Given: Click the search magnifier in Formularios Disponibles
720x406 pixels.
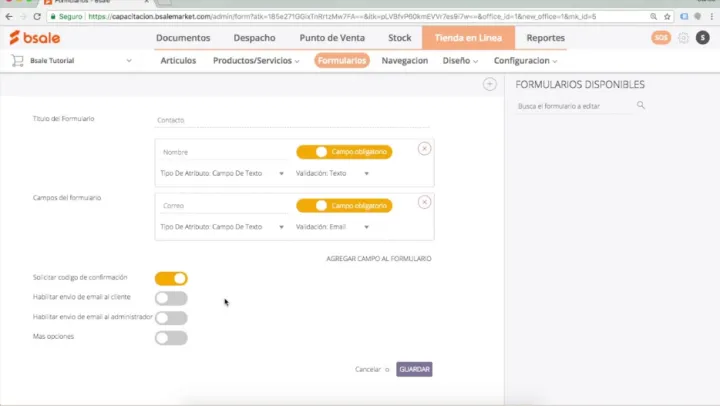Looking at the screenshot, I should tap(641, 105).
